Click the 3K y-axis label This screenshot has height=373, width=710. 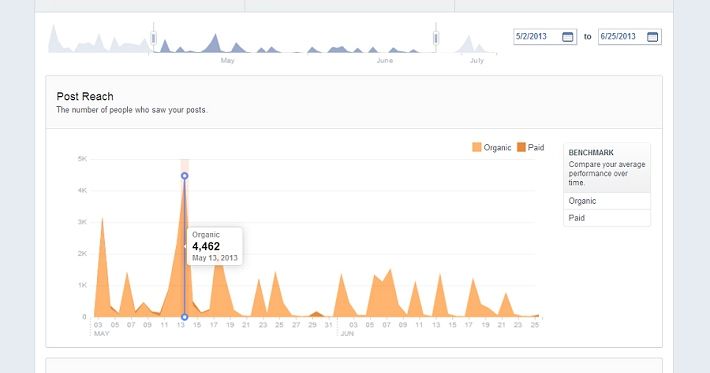[x=82, y=222]
